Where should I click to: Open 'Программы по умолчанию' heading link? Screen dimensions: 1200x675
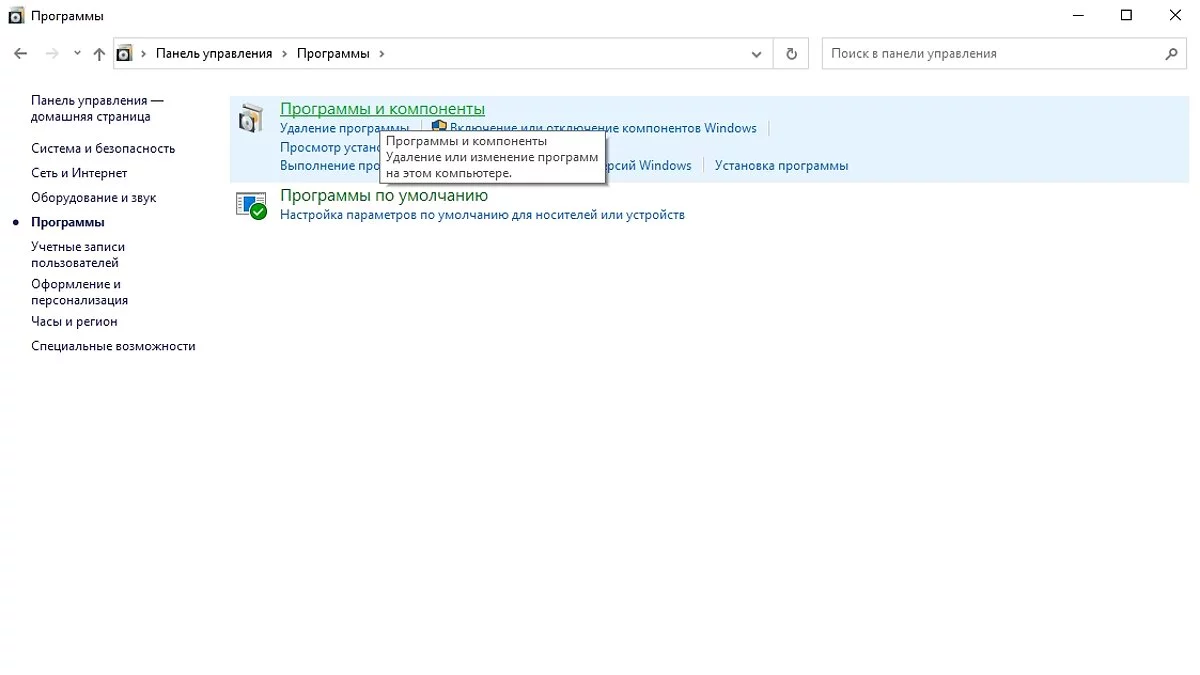point(384,196)
